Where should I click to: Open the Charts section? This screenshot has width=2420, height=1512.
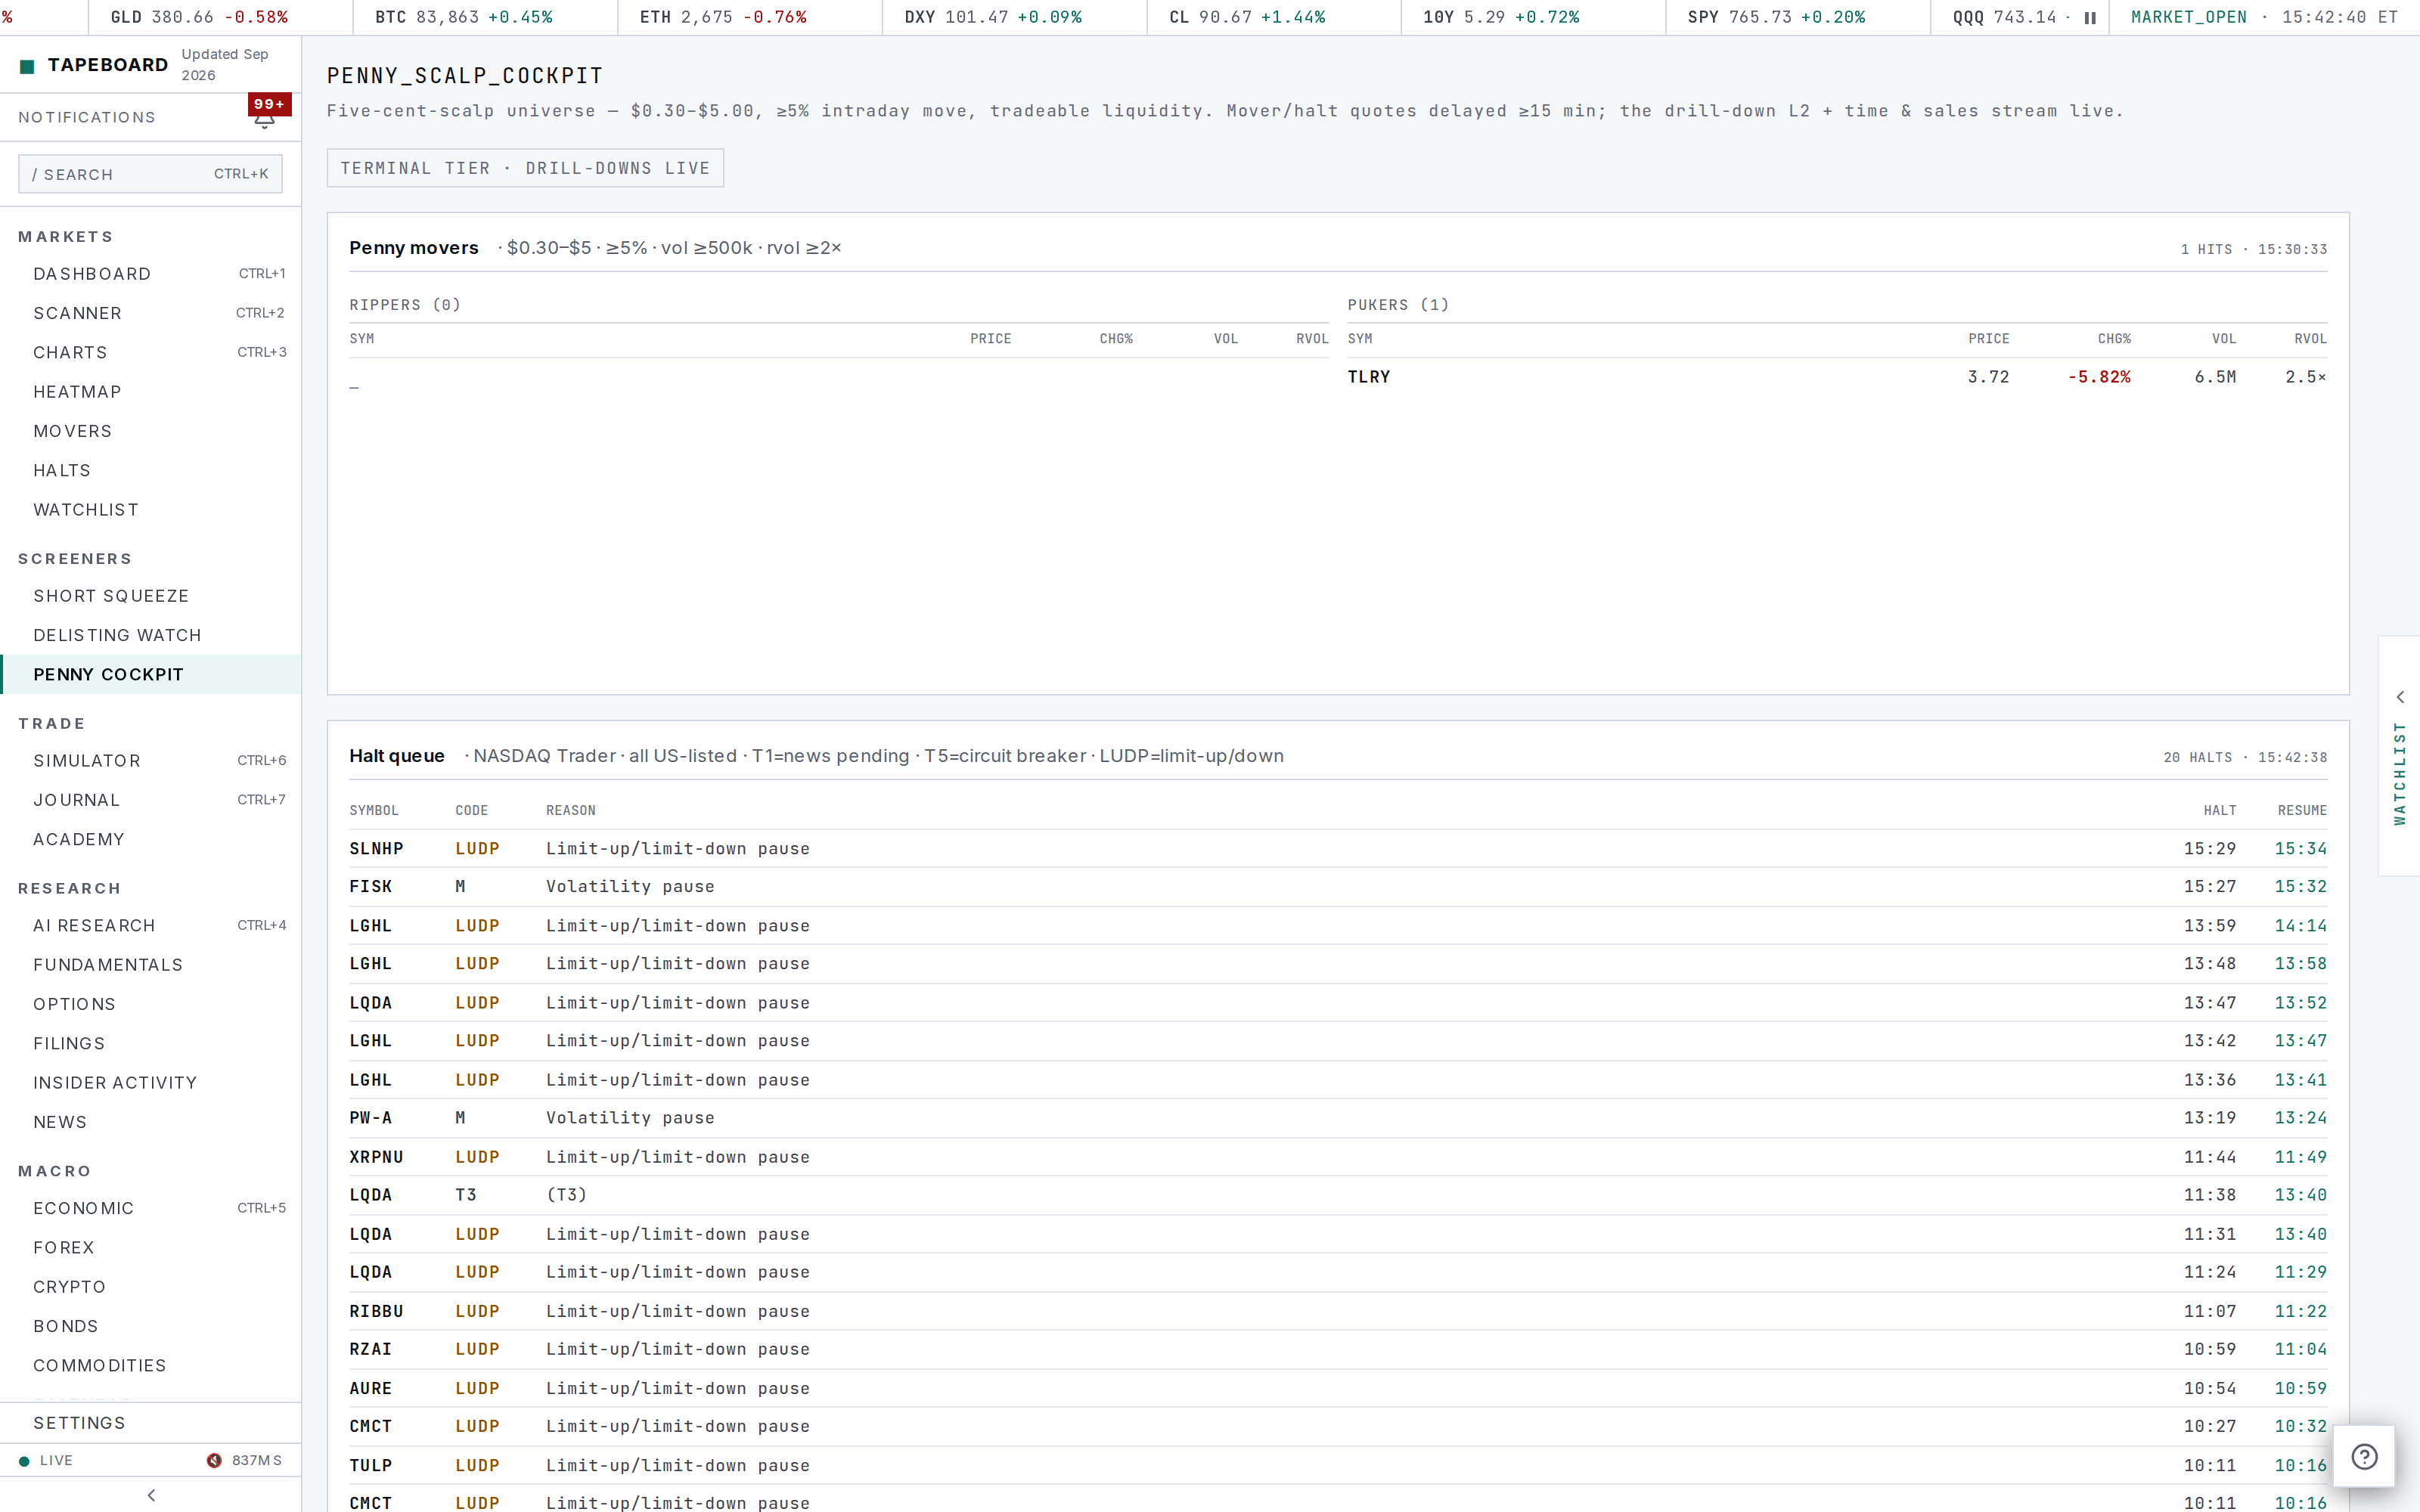pos(151,352)
